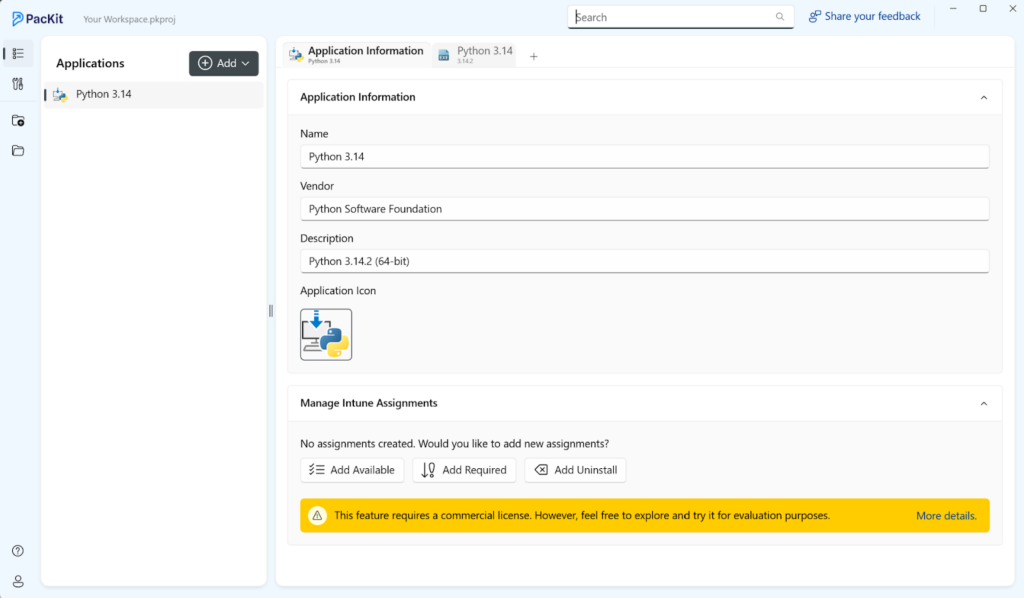
Task: Select the Python 3.14 app icon in Applications list
Action: 60,93
